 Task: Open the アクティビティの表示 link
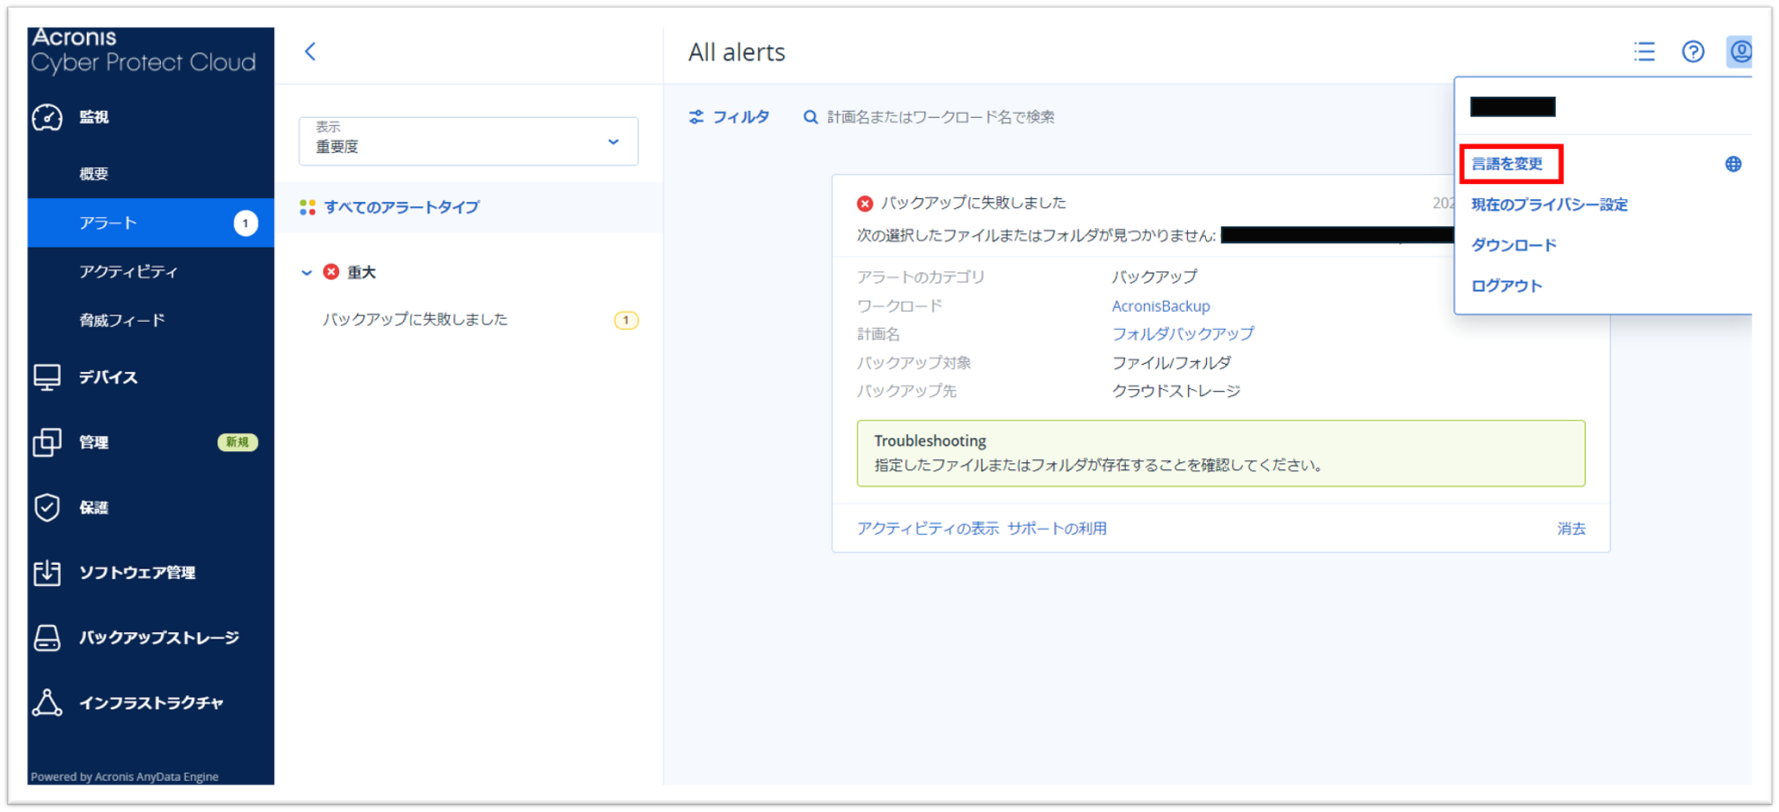(927, 529)
